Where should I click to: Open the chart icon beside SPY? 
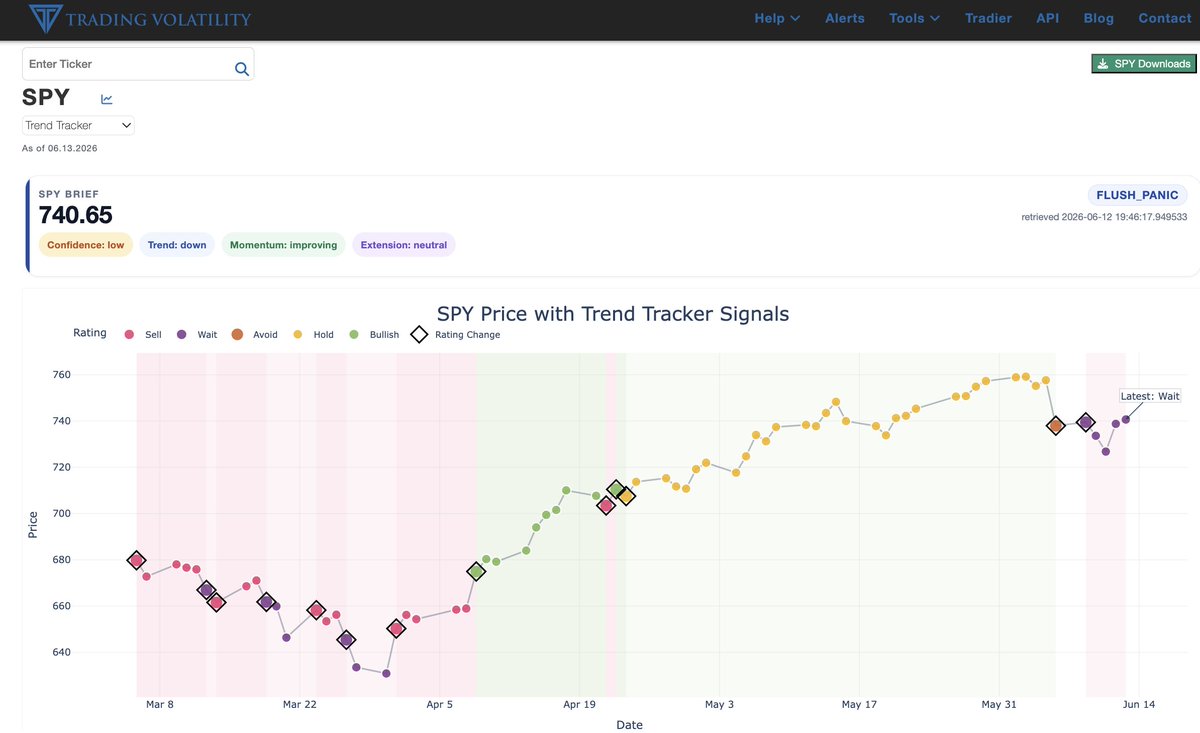click(x=107, y=99)
